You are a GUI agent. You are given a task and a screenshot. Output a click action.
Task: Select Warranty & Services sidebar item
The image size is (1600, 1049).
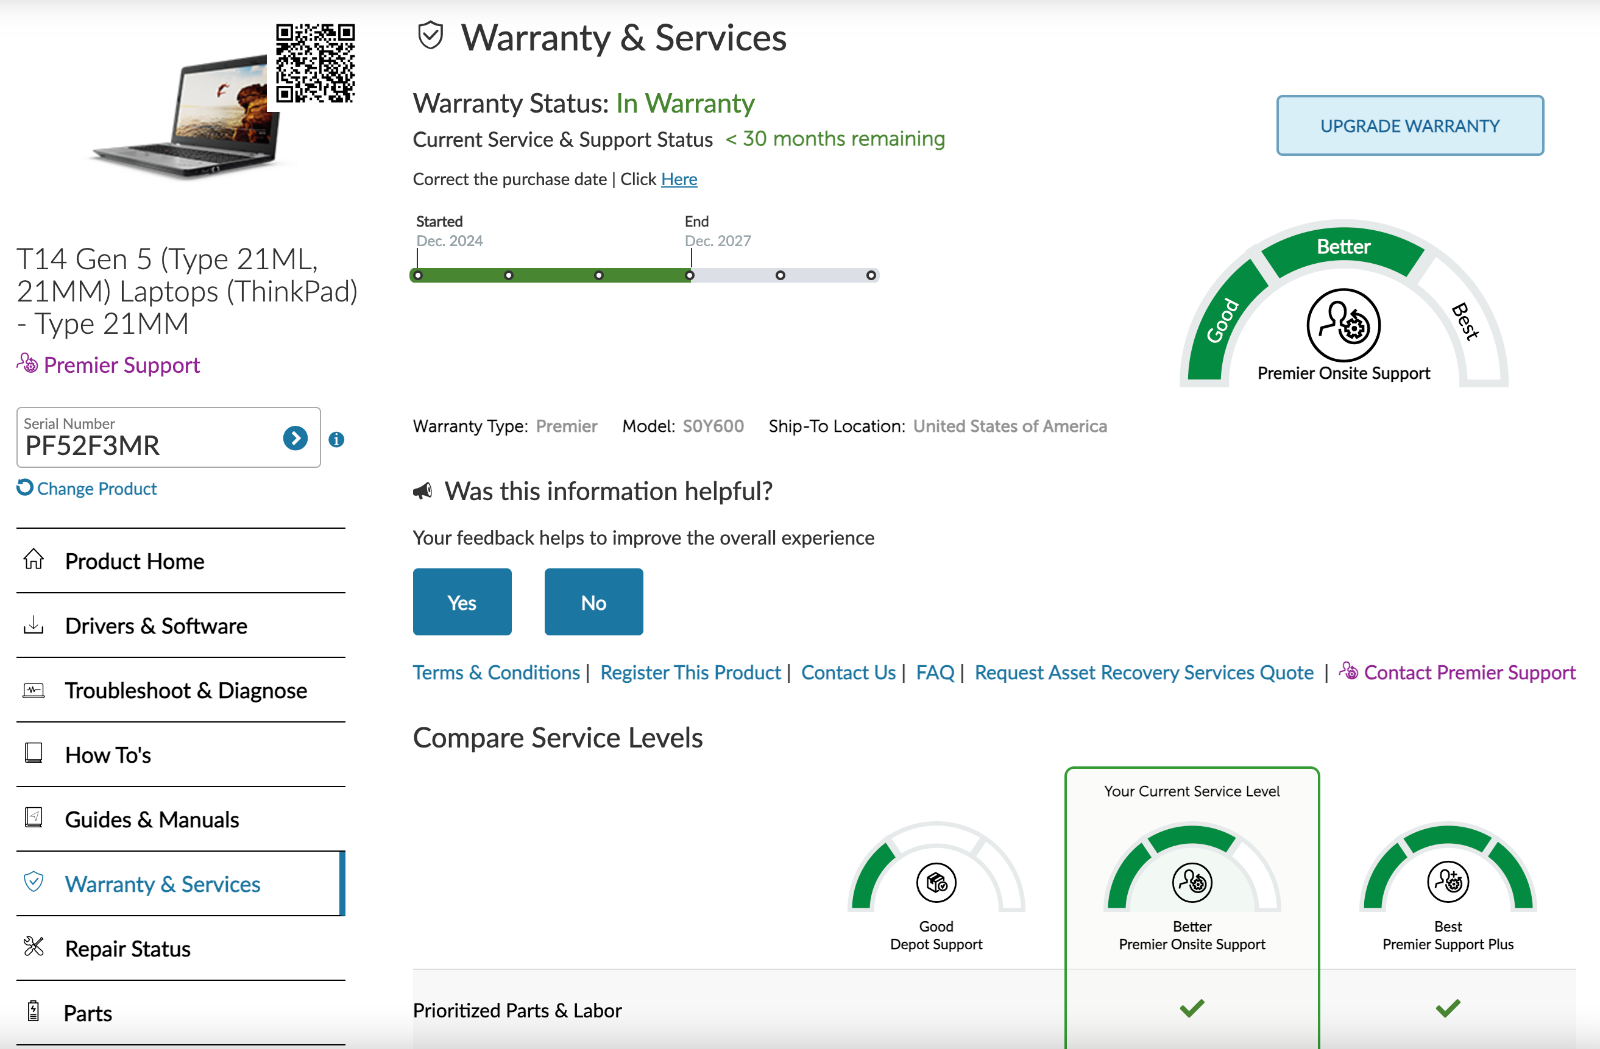pyautogui.click(x=181, y=884)
